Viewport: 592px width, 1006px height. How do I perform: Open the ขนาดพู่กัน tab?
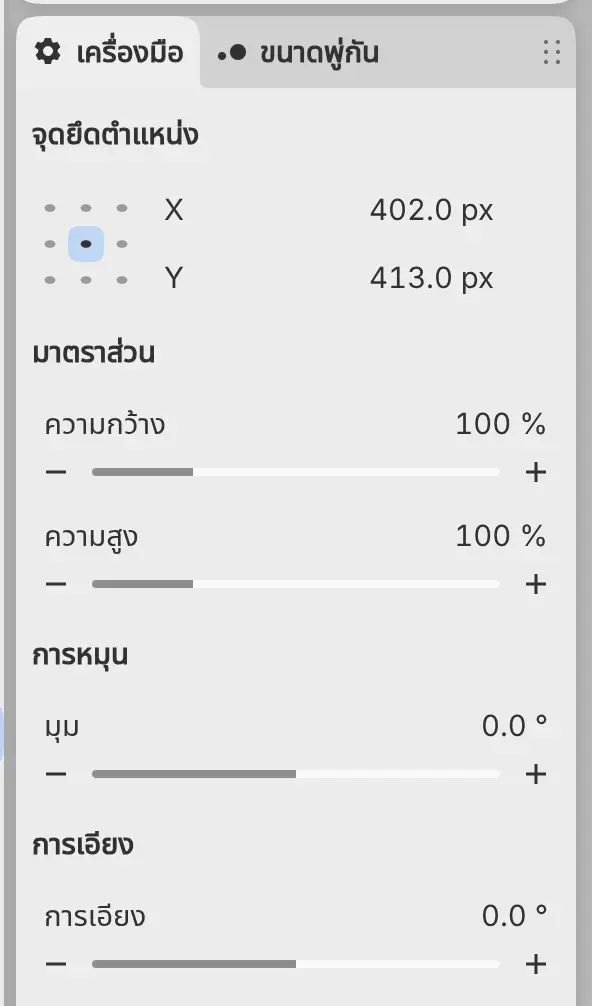(x=298, y=53)
